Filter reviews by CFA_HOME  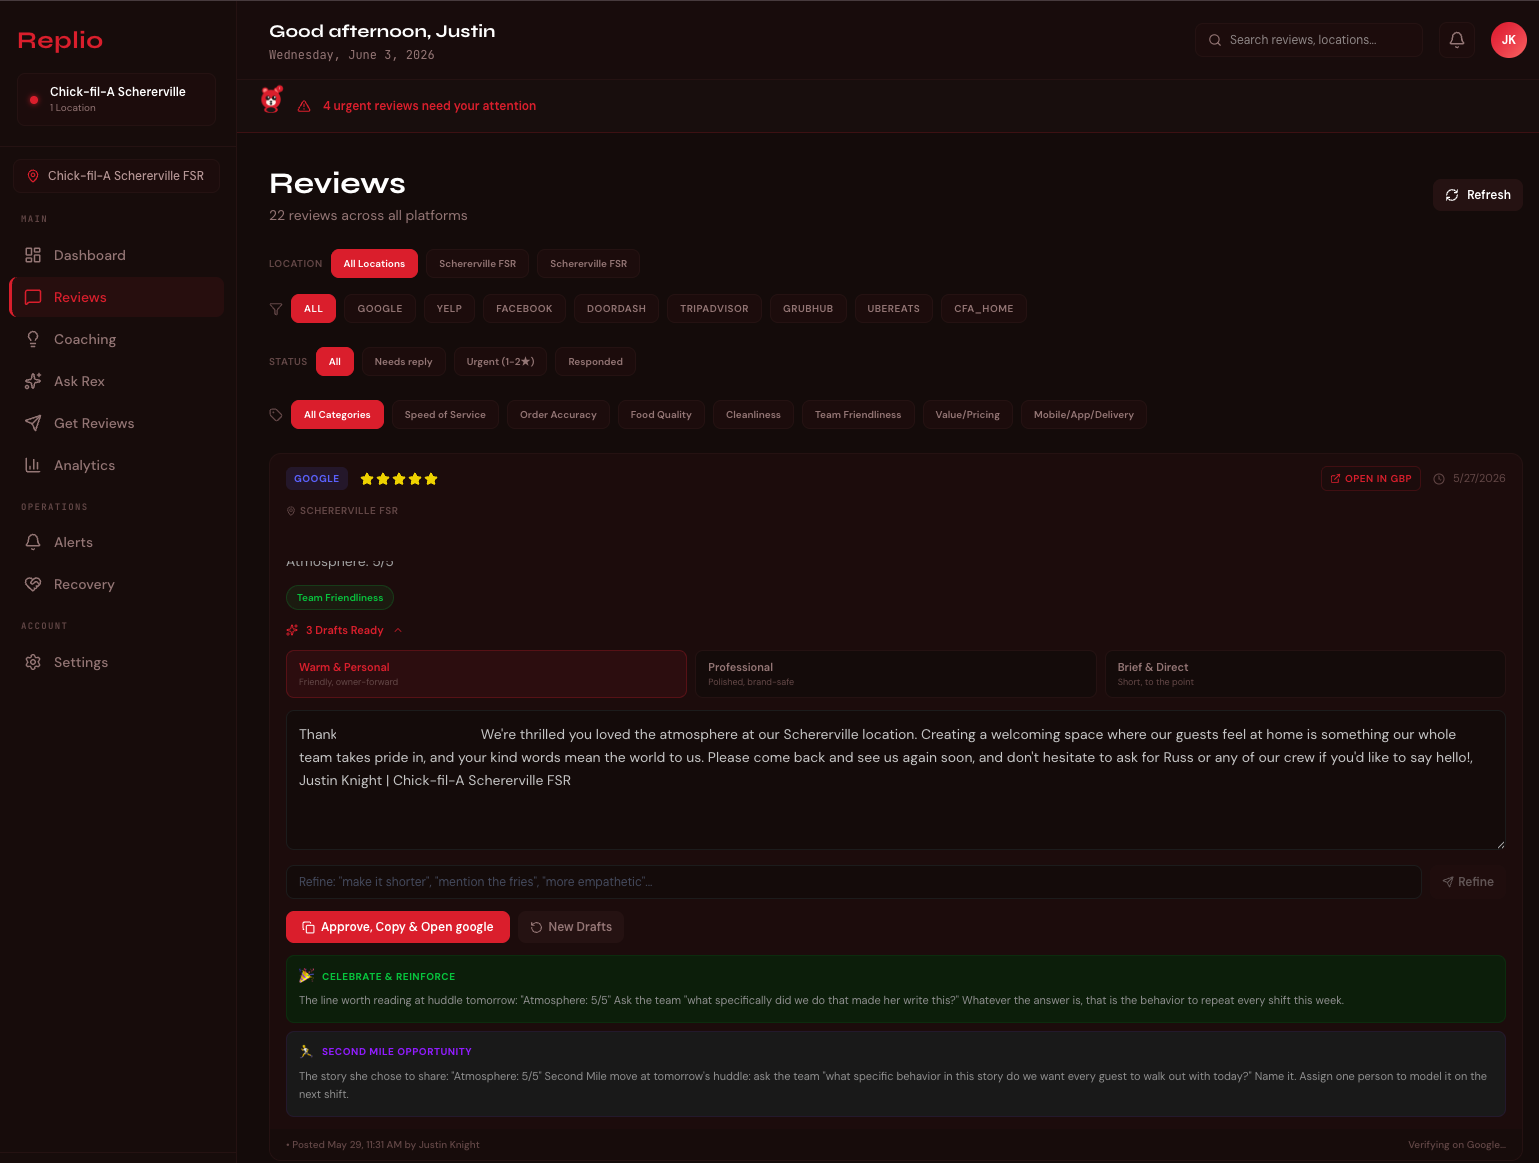[983, 309]
